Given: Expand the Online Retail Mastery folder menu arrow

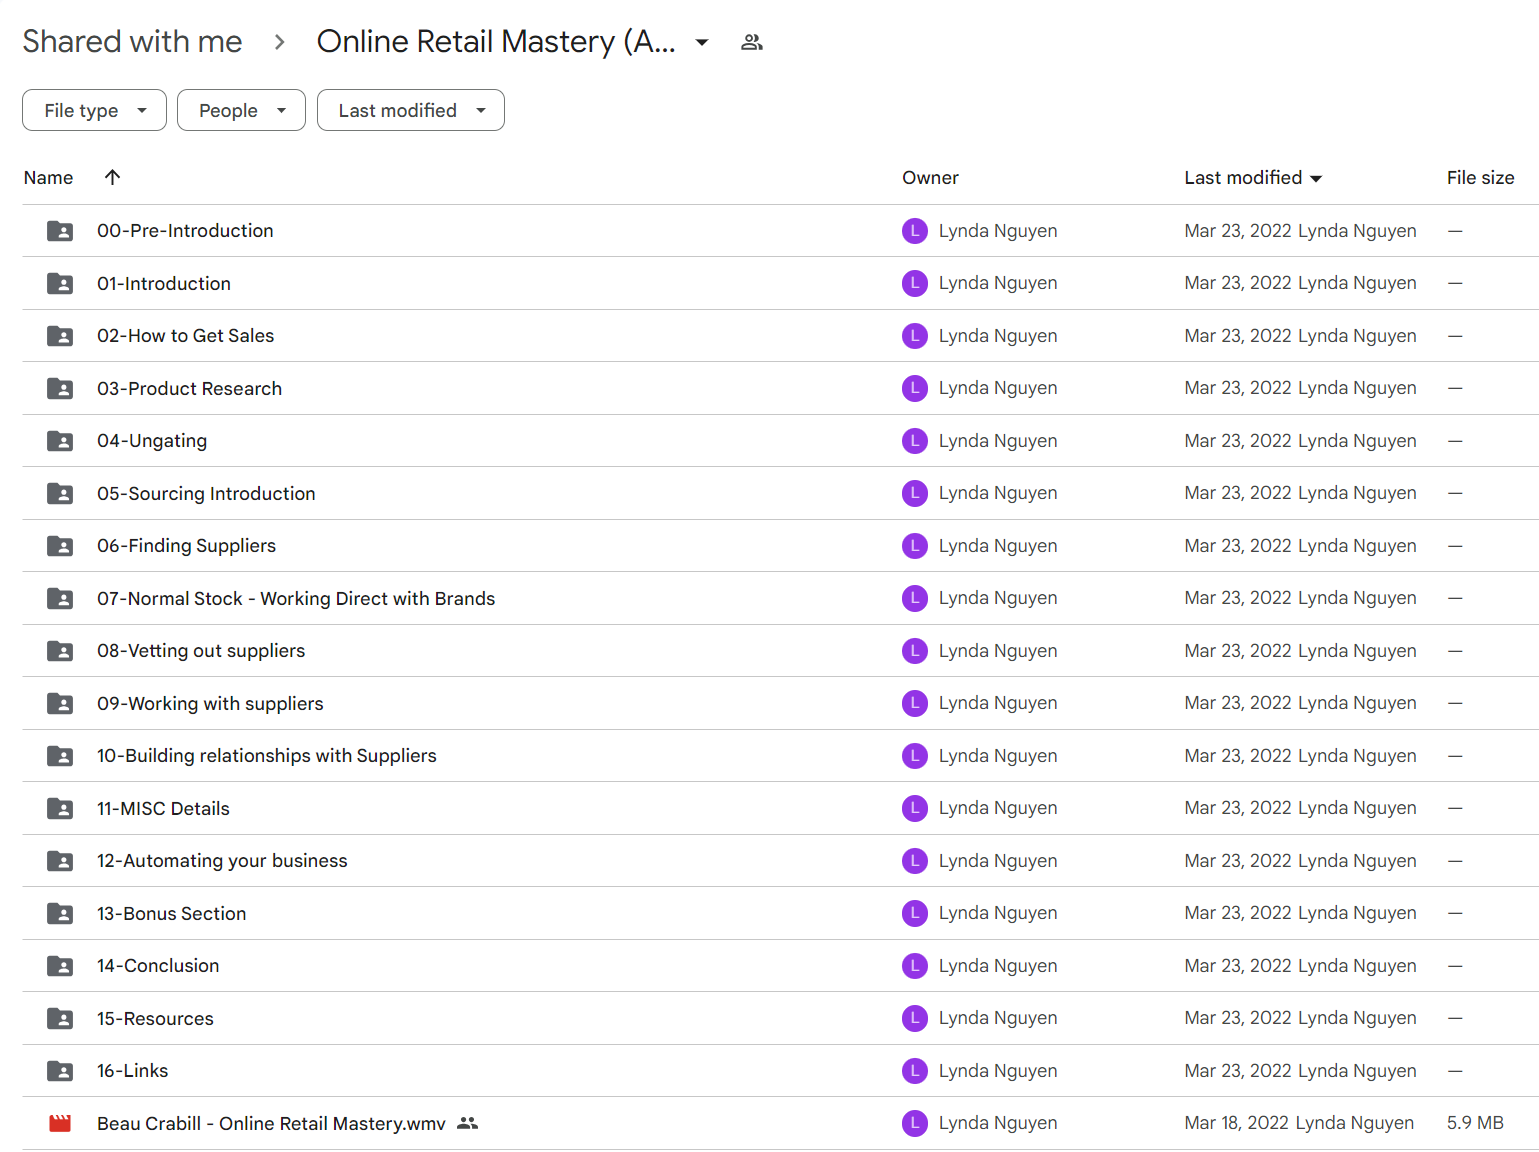Looking at the screenshot, I should point(702,42).
